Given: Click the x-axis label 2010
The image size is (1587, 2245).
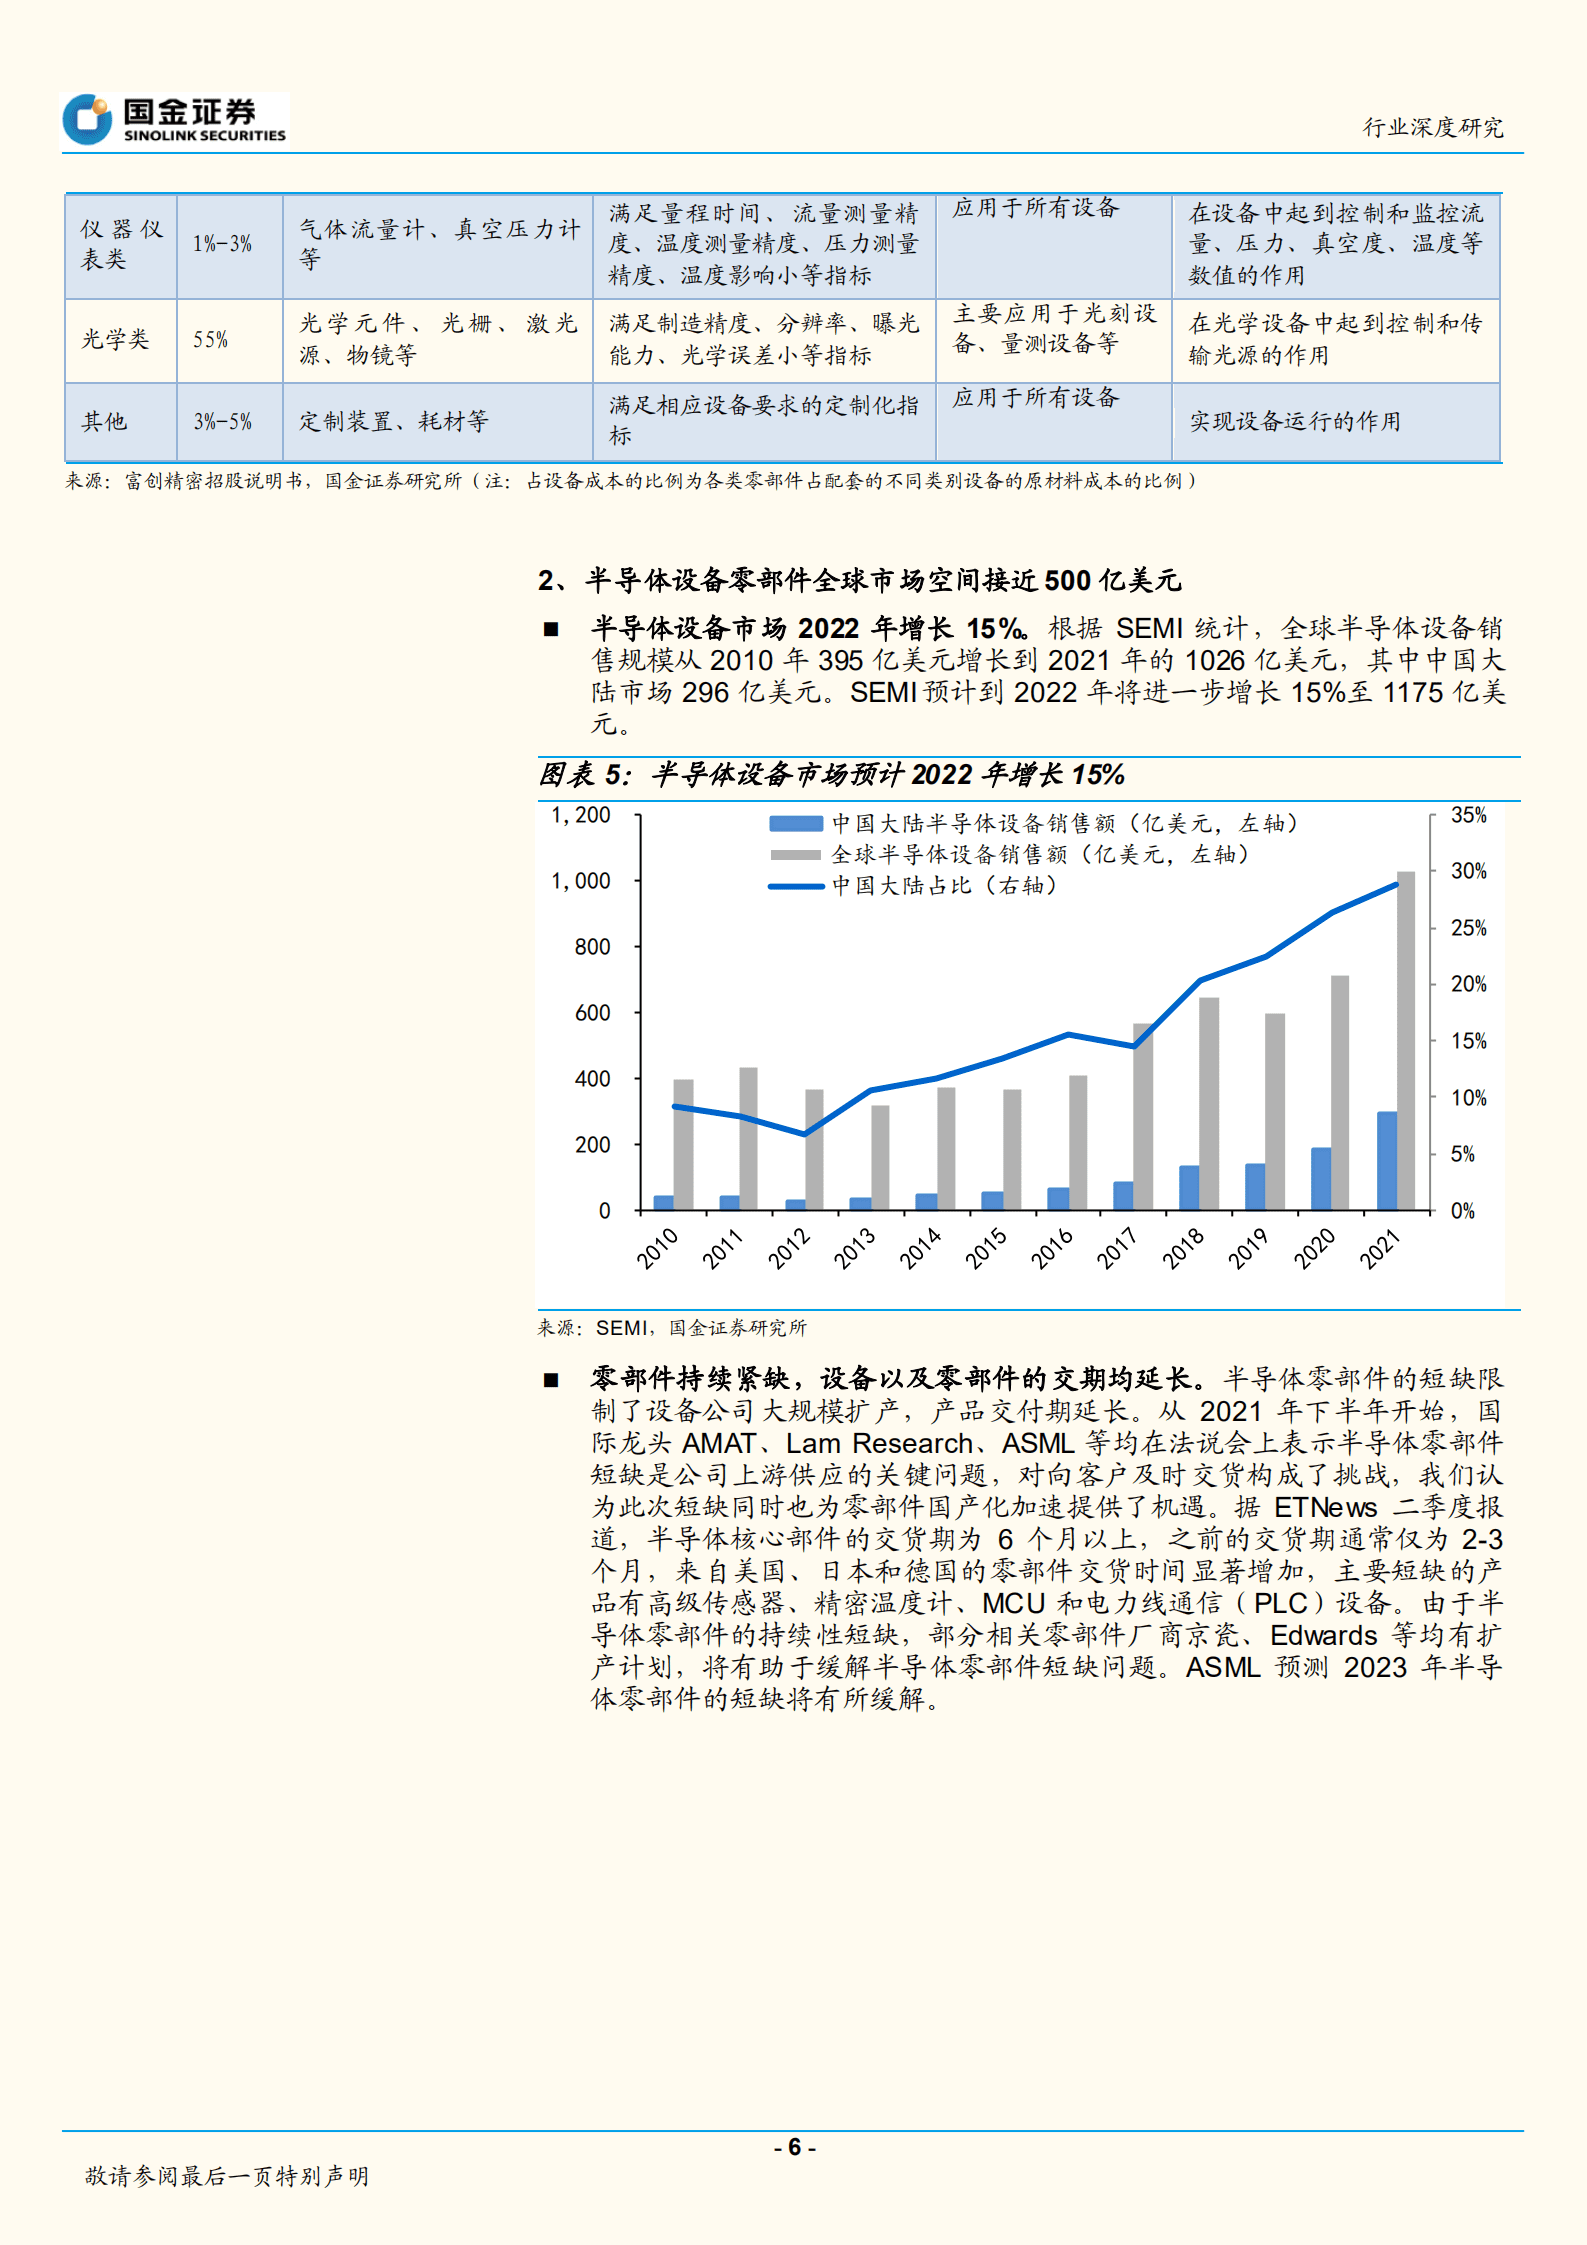Looking at the screenshot, I should 657,1248.
